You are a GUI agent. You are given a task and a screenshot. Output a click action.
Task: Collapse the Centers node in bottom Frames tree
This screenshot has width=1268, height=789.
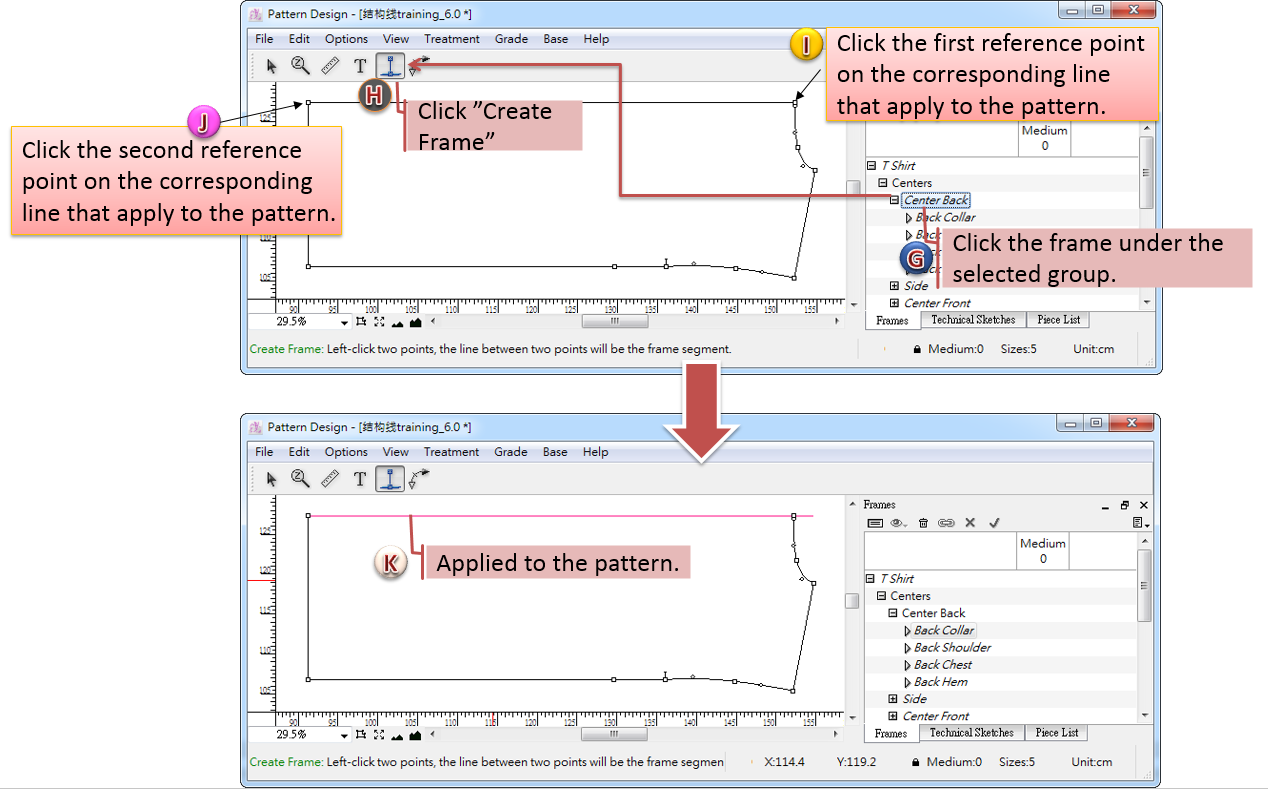pos(882,596)
